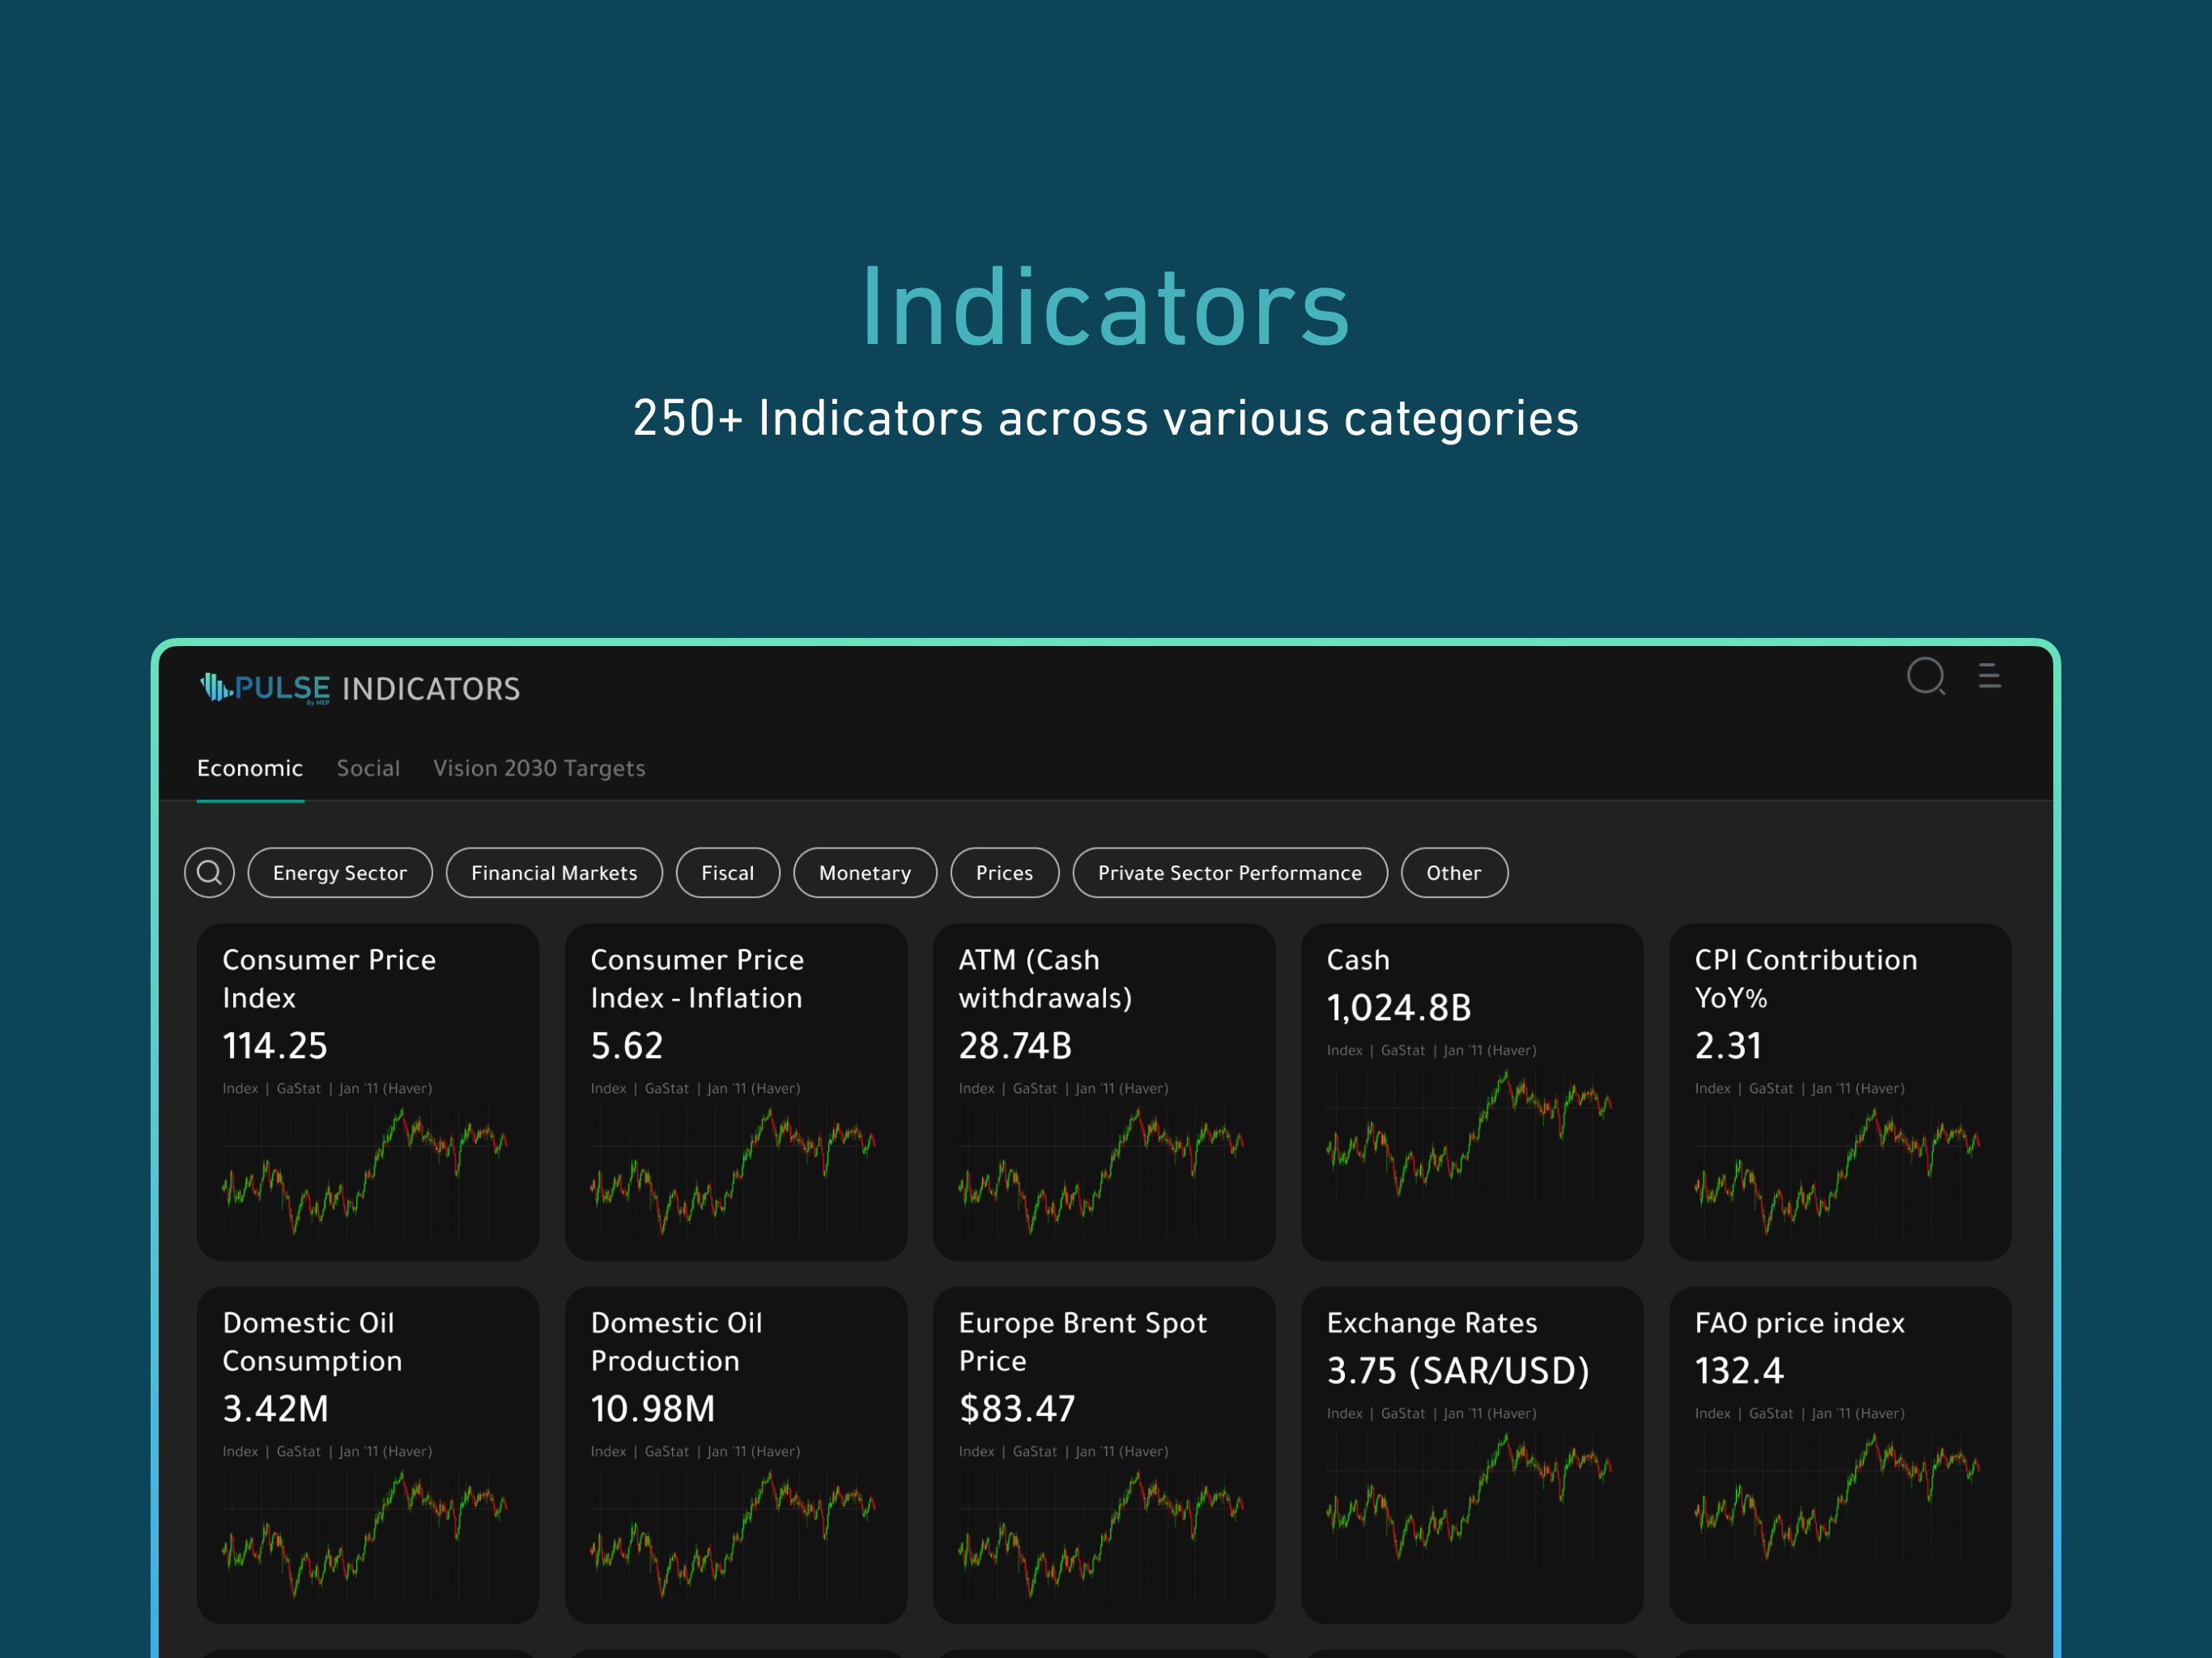Open the hamburger menu icon
This screenshot has height=1658, width=2212.
[1989, 675]
